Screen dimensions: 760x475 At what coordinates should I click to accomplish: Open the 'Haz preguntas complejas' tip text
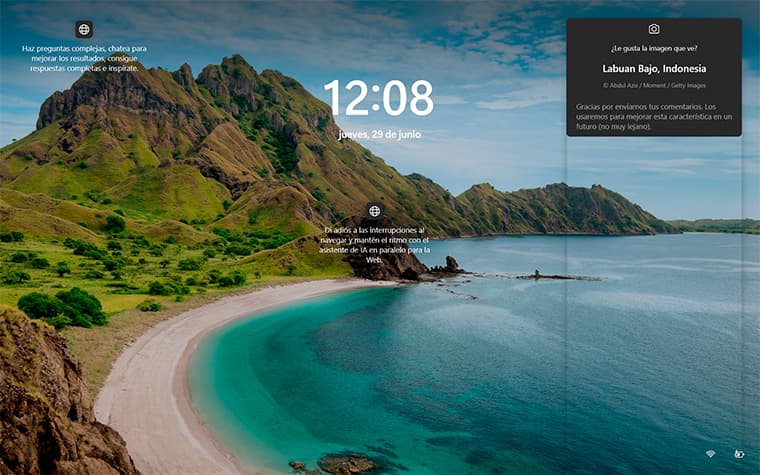click(84, 59)
